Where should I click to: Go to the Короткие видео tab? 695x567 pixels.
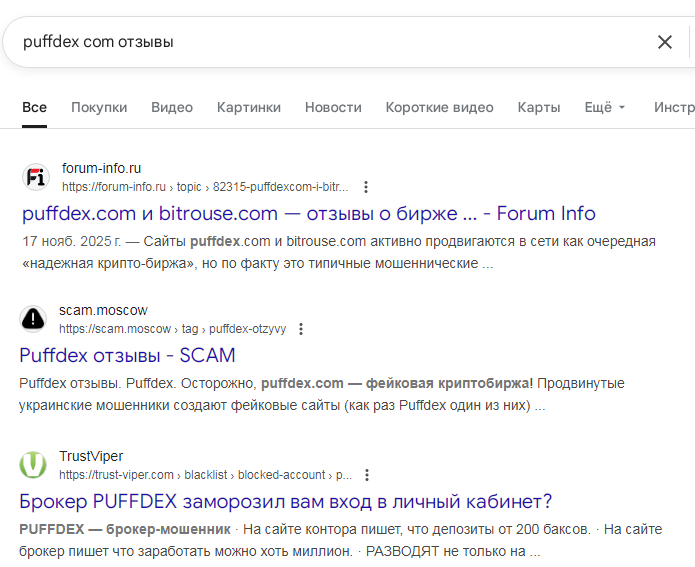coord(439,108)
